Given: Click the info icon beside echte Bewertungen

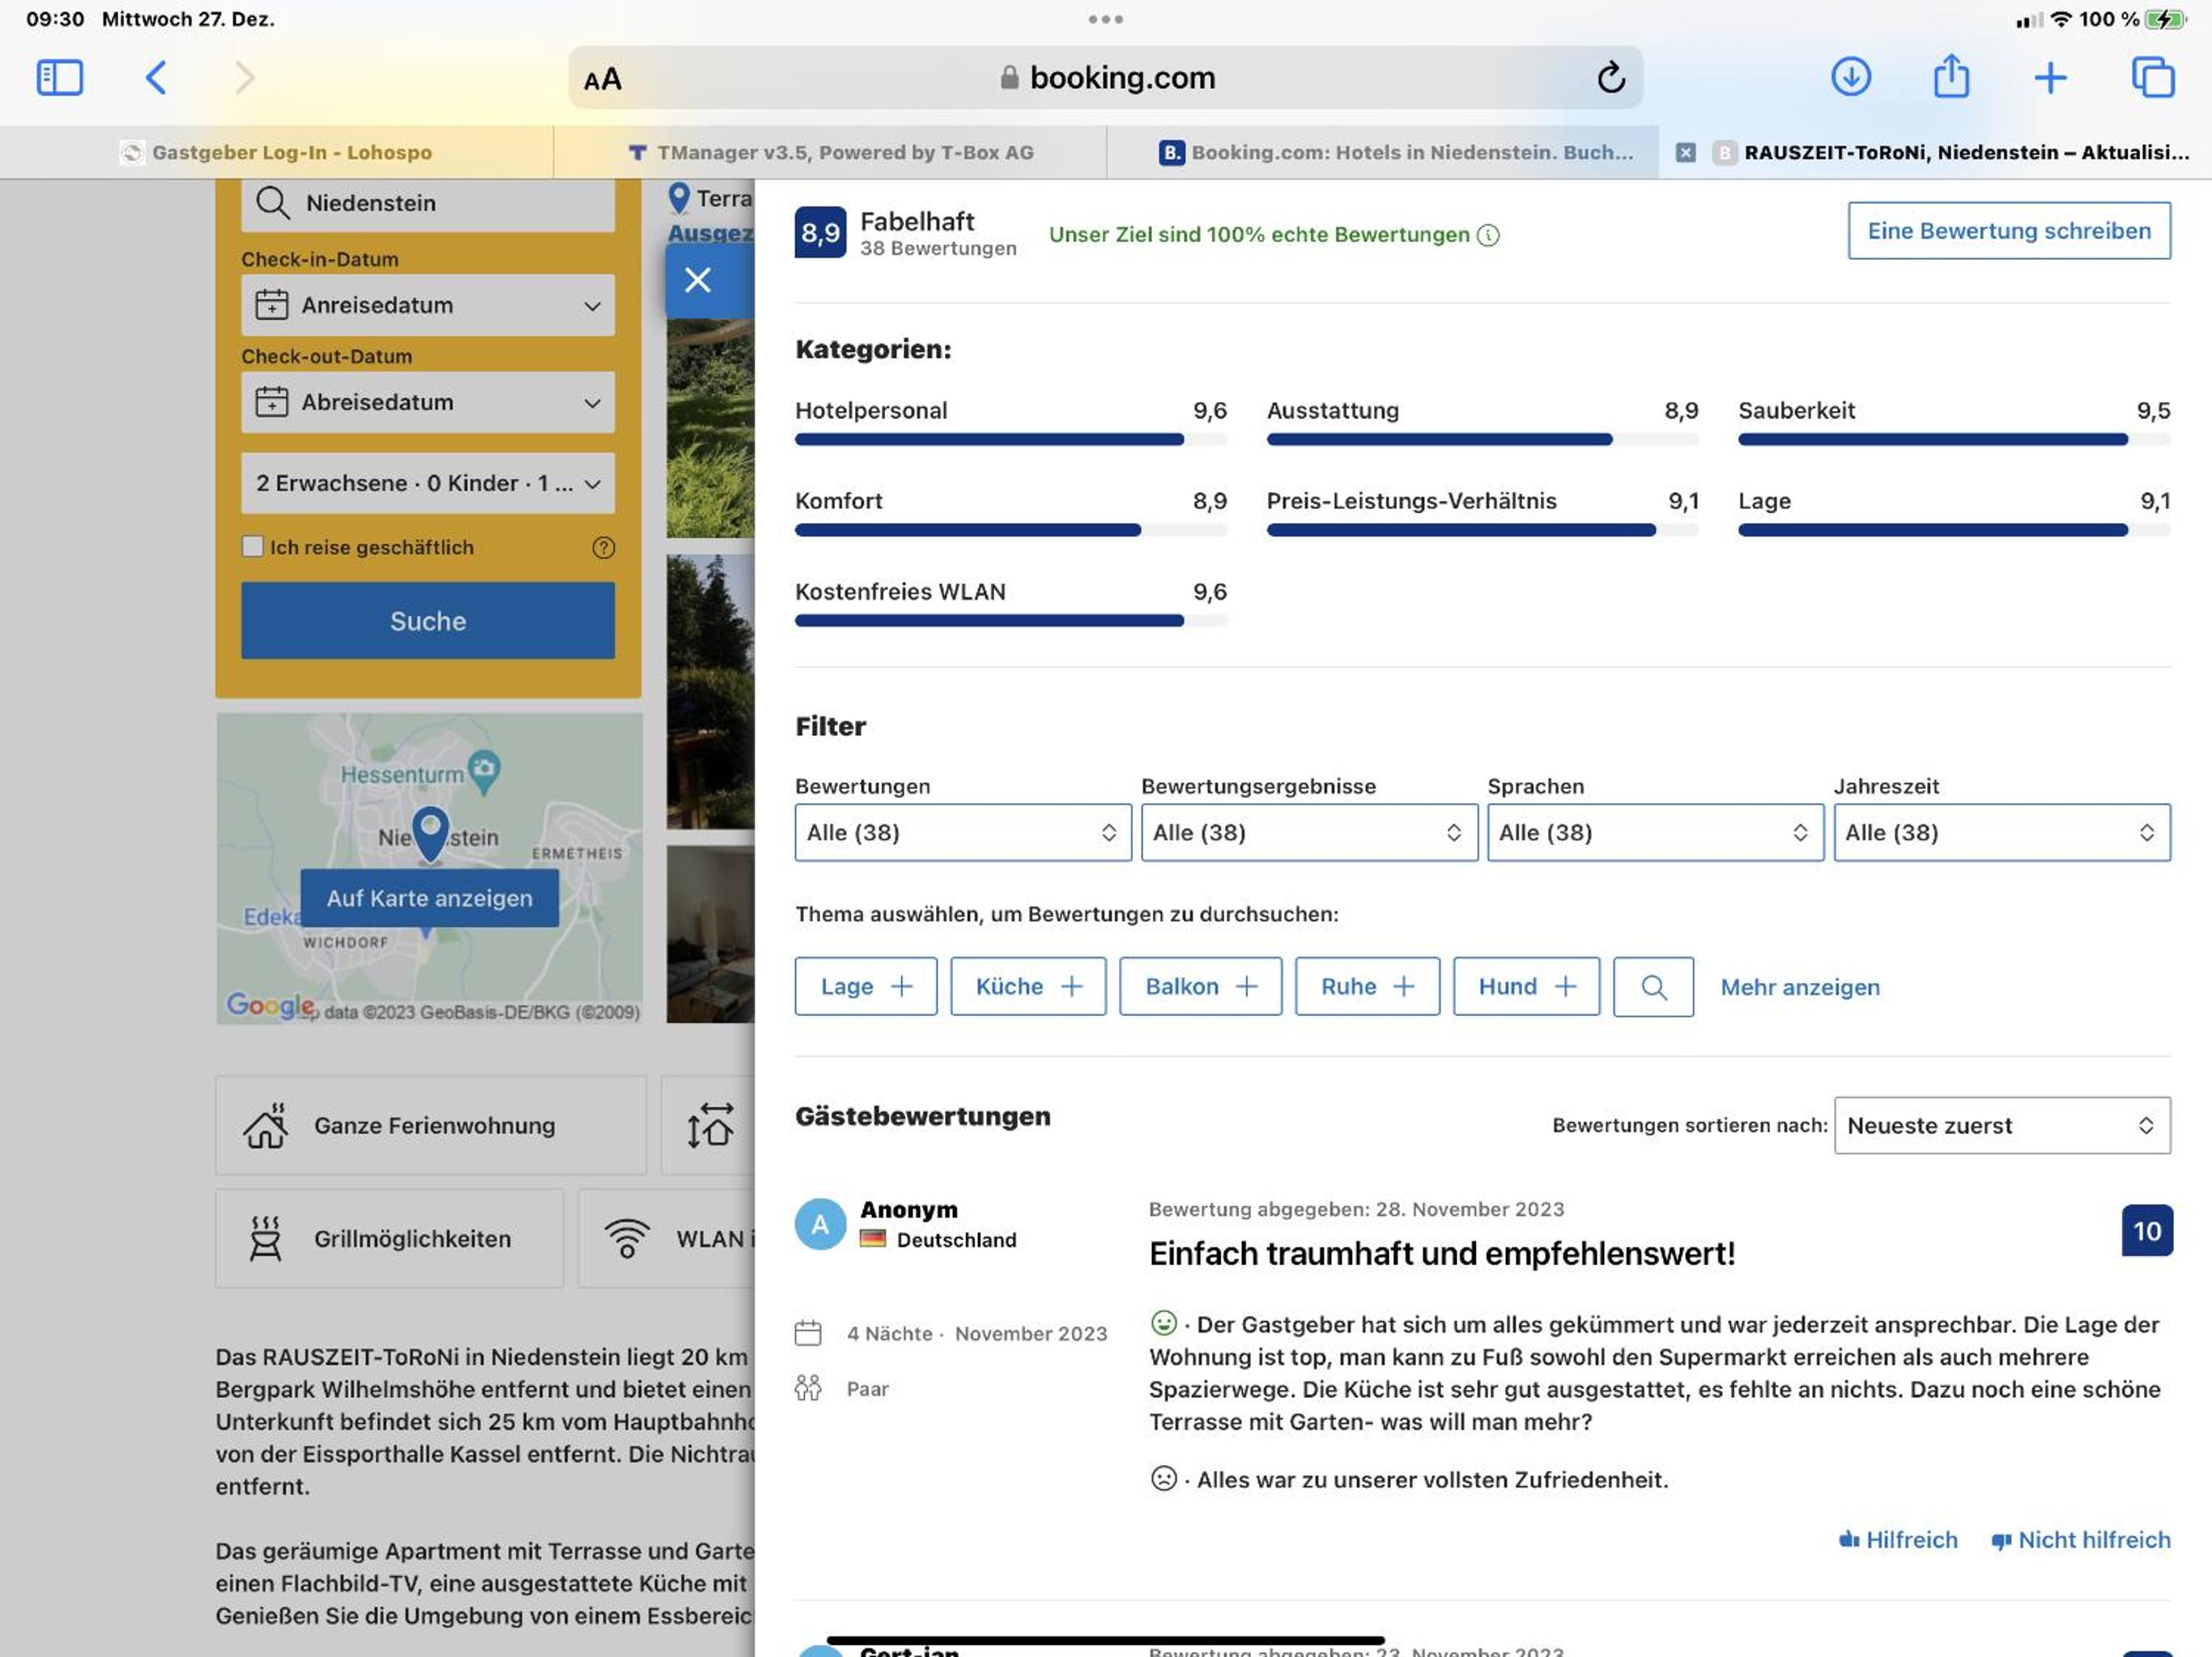Looking at the screenshot, I should [1488, 235].
